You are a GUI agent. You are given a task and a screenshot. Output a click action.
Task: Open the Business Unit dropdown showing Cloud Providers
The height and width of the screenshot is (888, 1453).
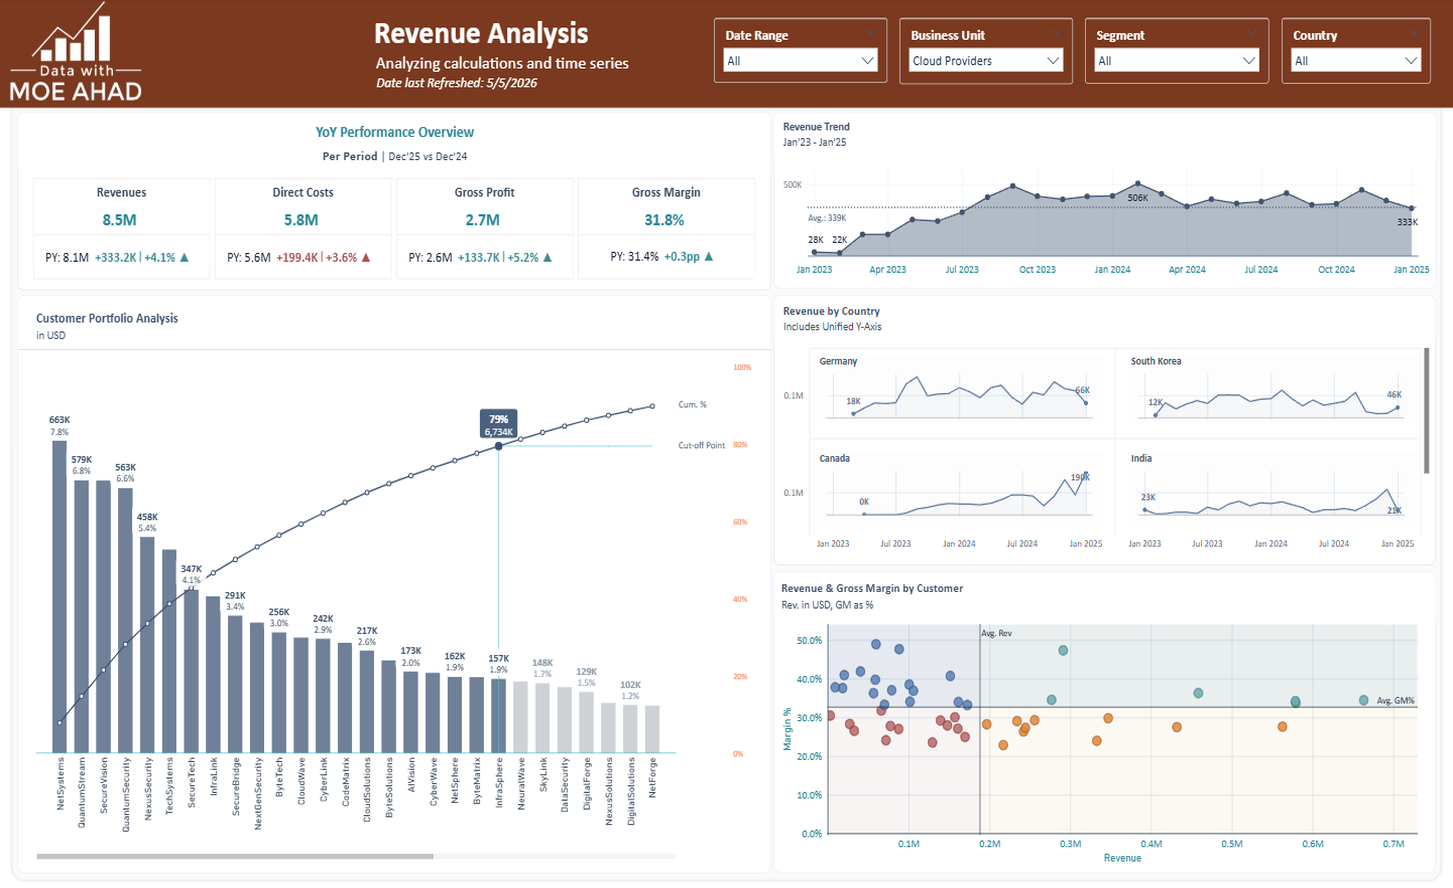(985, 61)
